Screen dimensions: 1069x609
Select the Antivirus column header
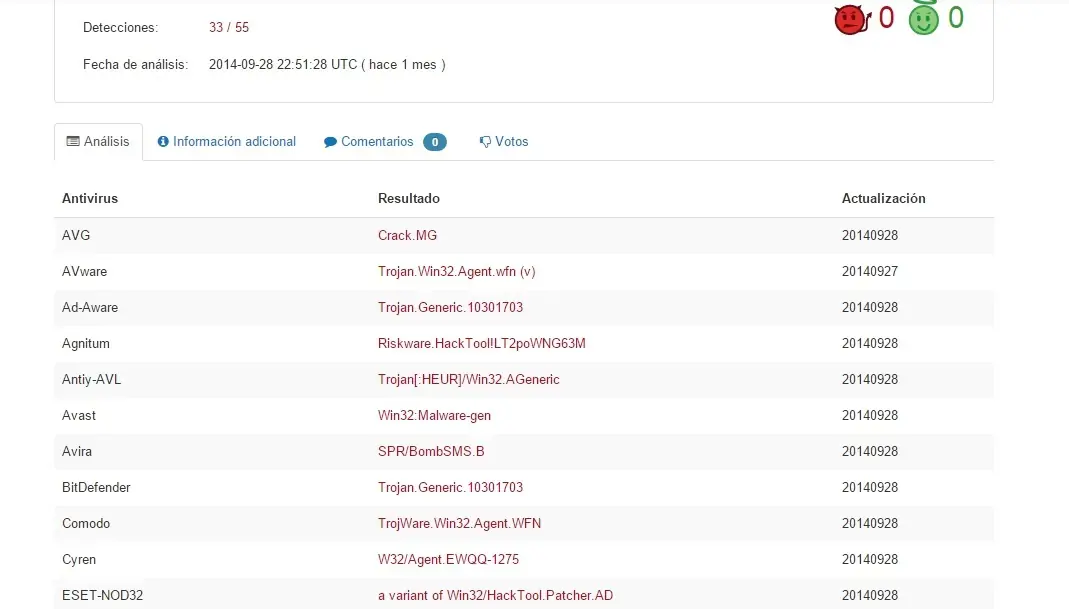point(90,198)
